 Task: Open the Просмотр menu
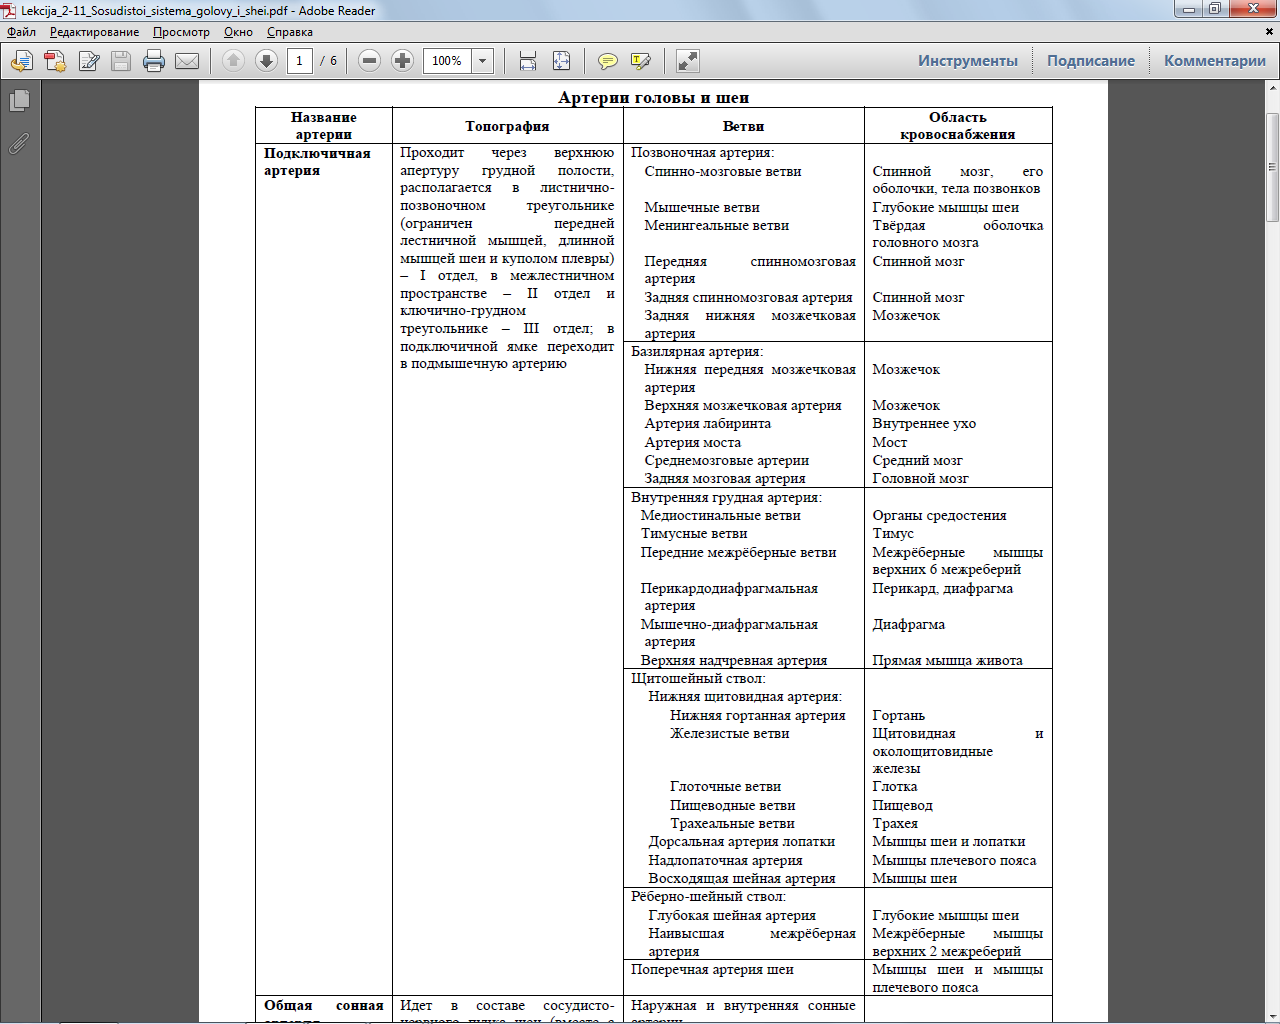181,32
